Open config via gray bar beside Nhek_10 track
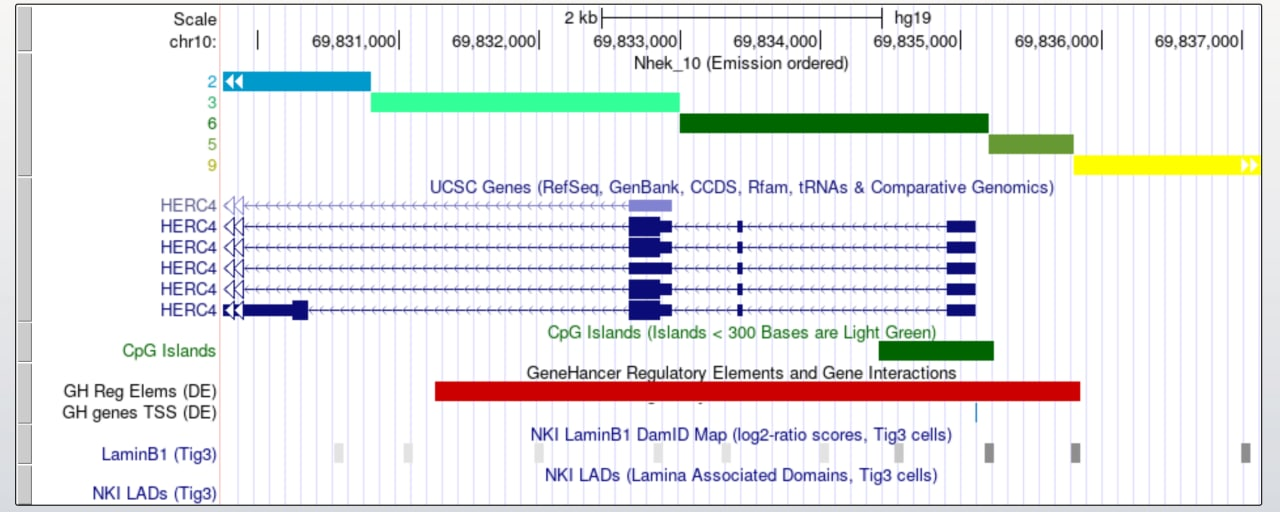 coord(25,114)
